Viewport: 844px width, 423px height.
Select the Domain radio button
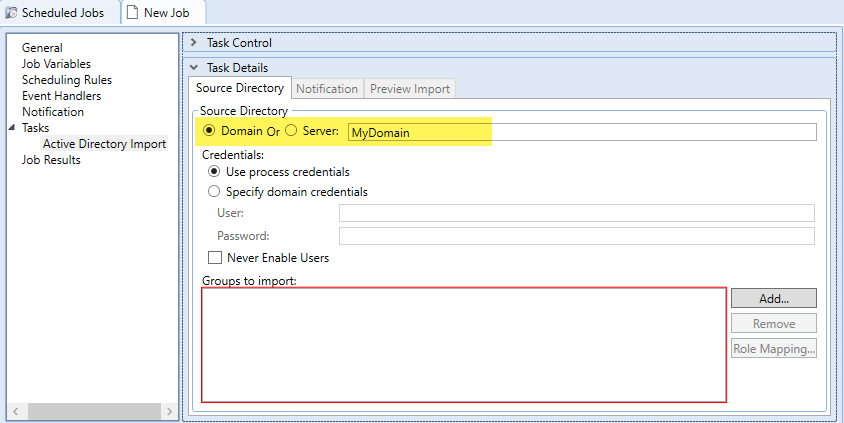209,132
